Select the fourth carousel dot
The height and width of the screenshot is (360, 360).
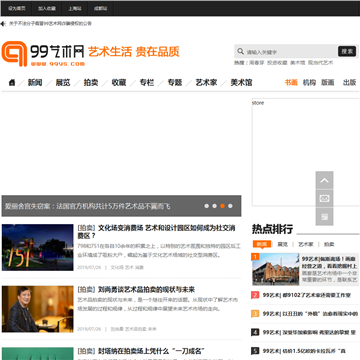coord(230,206)
